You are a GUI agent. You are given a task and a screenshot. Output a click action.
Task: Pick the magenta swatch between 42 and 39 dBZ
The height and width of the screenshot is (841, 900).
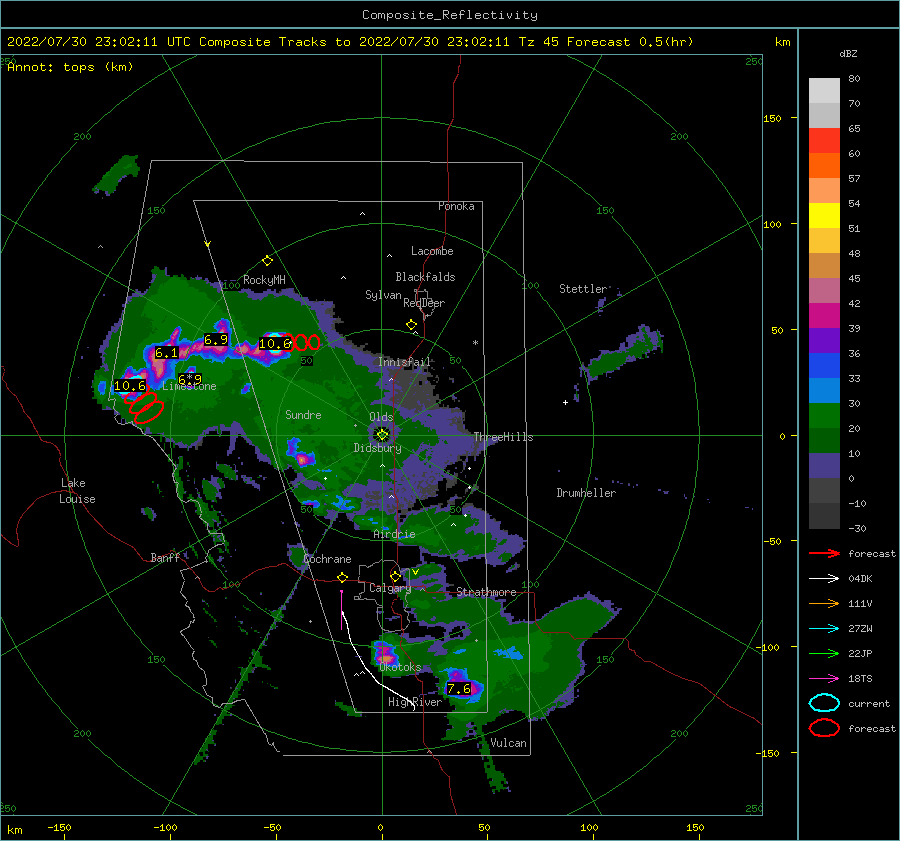824,315
